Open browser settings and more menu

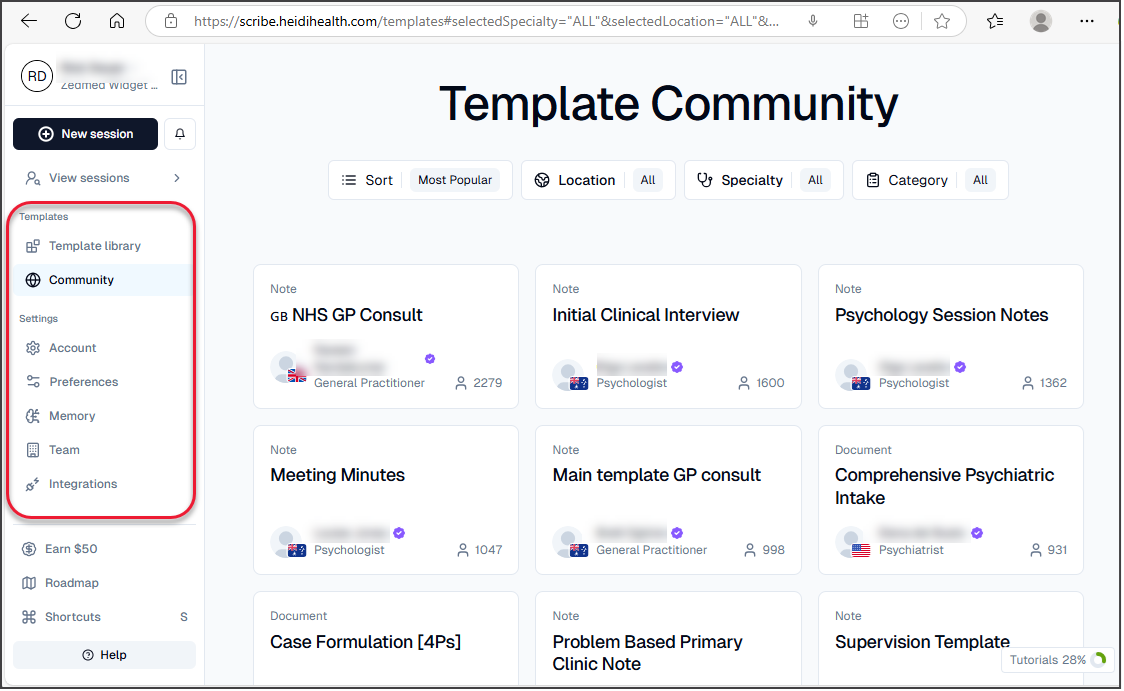[1087, 22]
